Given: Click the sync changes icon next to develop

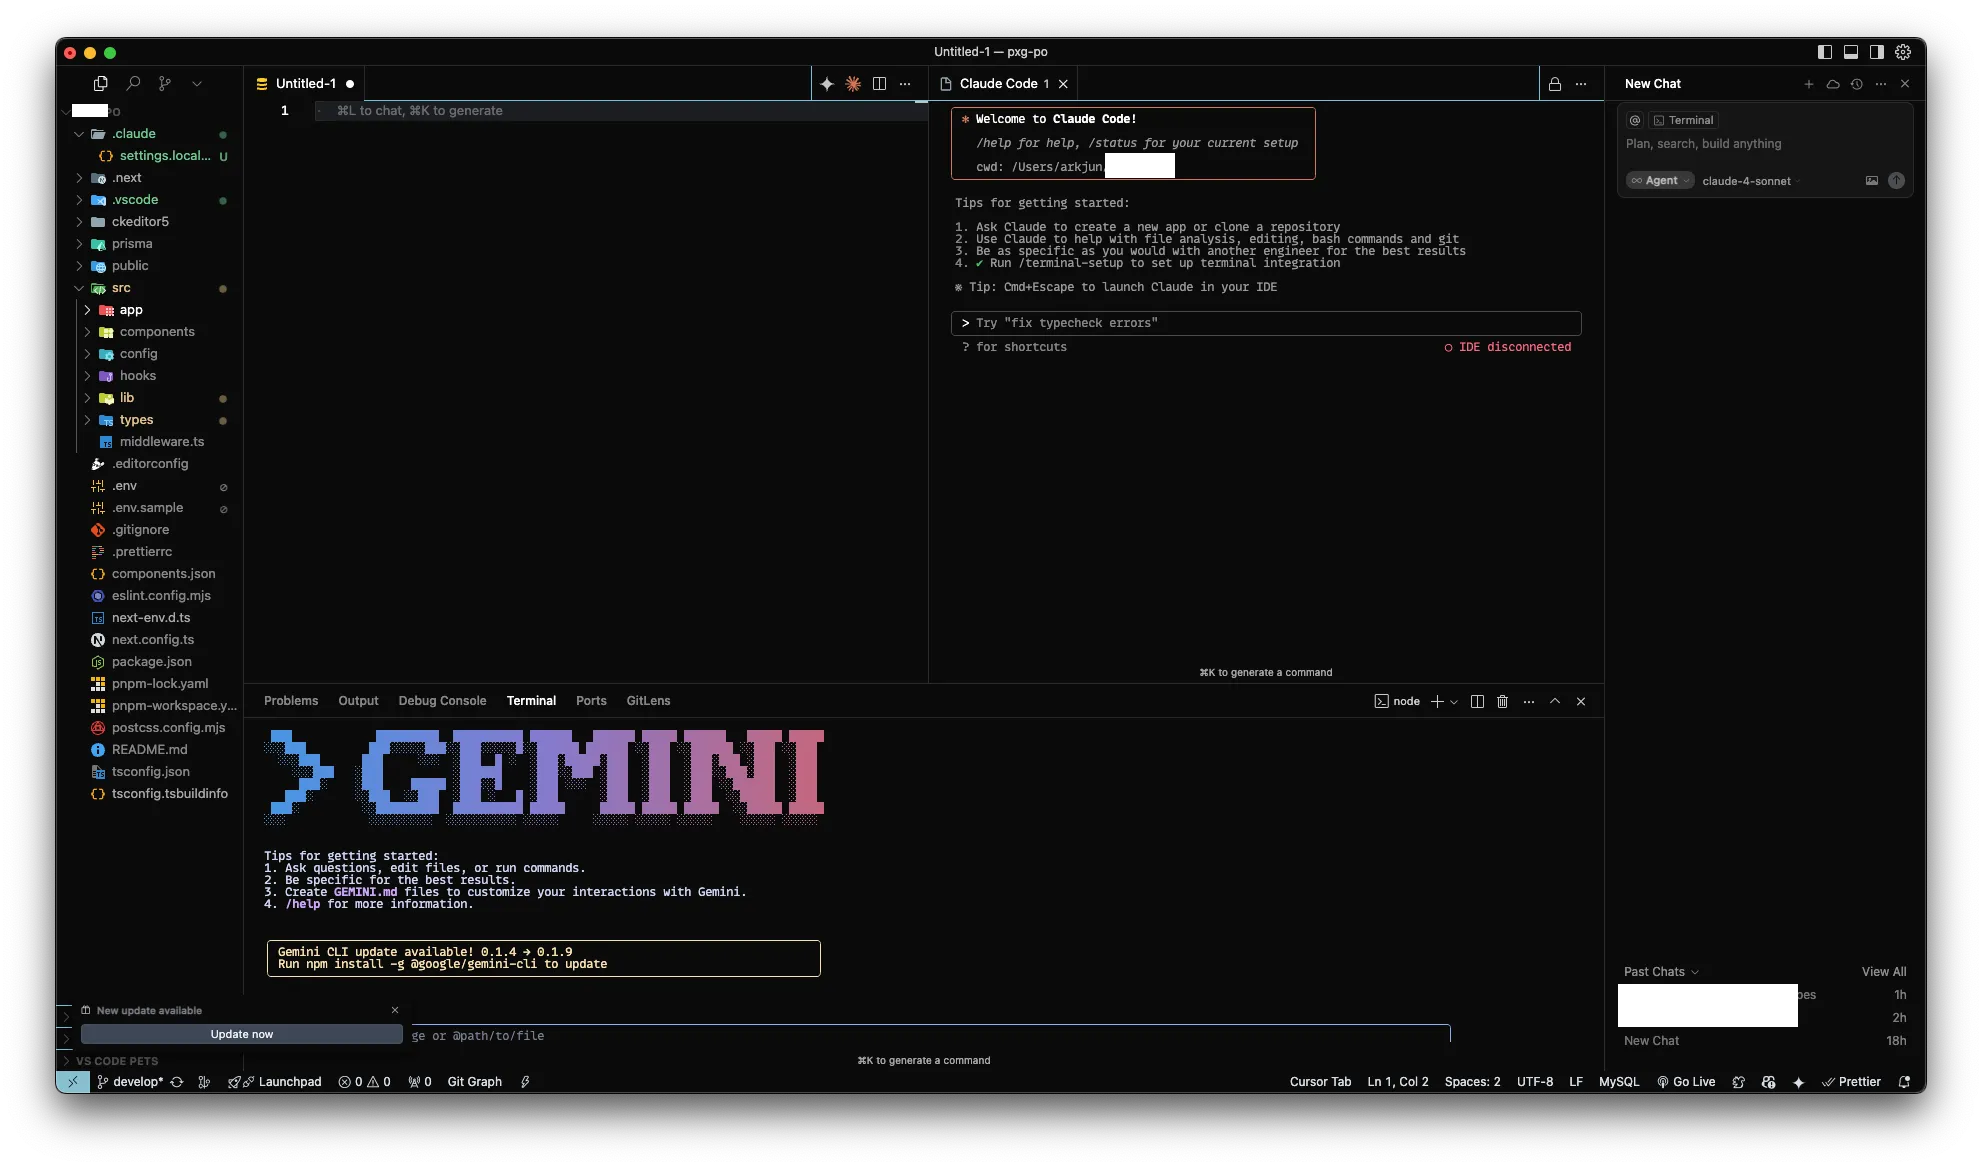Looking at the screenshot, I should [x=177, y=1082].
